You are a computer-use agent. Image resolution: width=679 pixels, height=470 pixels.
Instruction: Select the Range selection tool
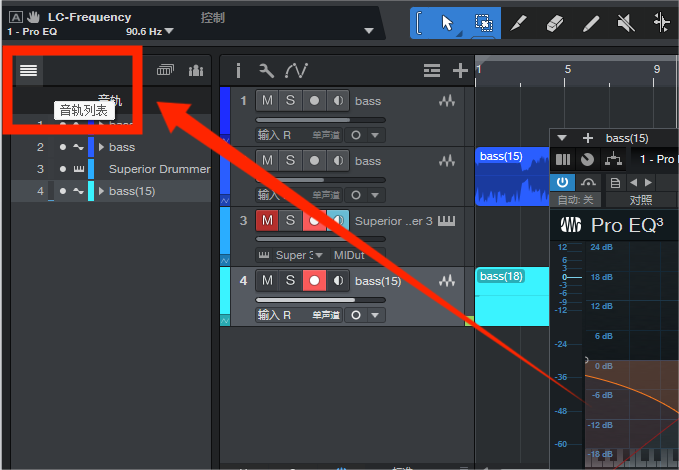coord(483,23)
